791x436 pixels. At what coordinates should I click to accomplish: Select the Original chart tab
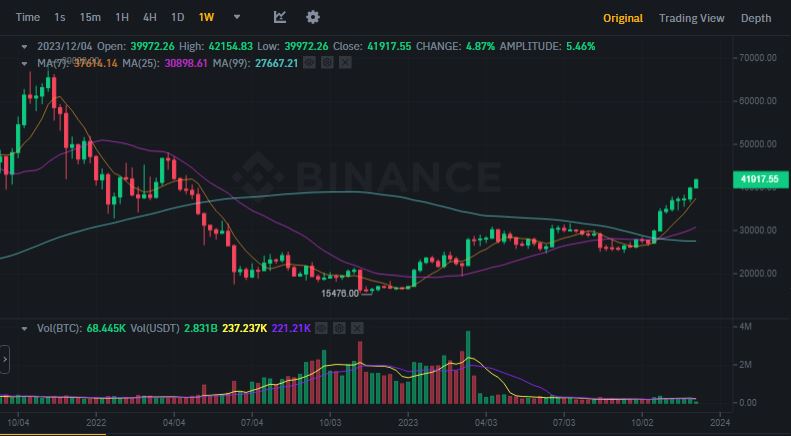coord(622,18)
